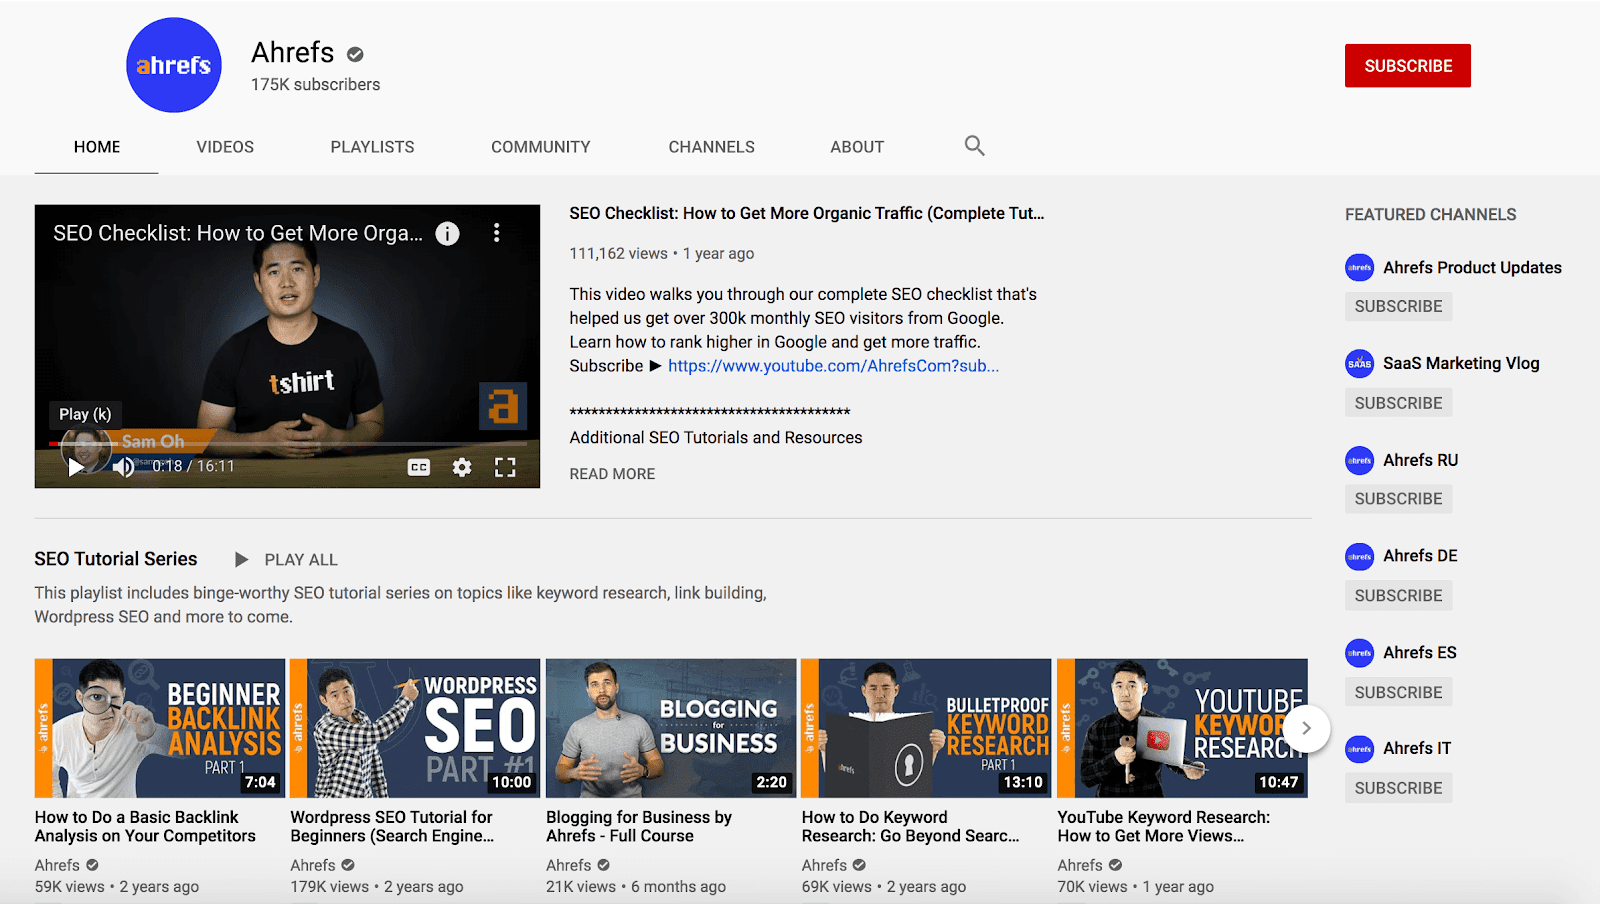The width and height of the screenshot is (1600, 904).
Task: Open Ahrefs ES channel avatar
Action: tap(1360, 653)
